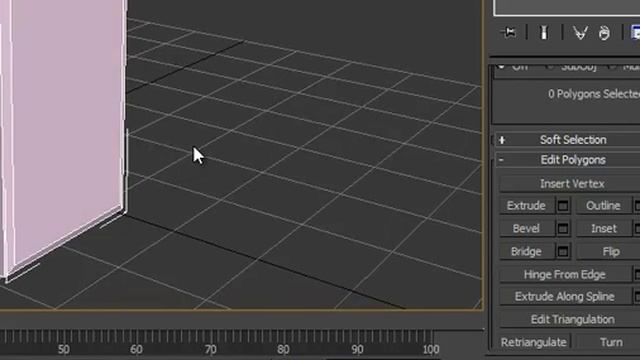Jump to frame 100 on timeline
640x360 pixels.
coord(431,349)
